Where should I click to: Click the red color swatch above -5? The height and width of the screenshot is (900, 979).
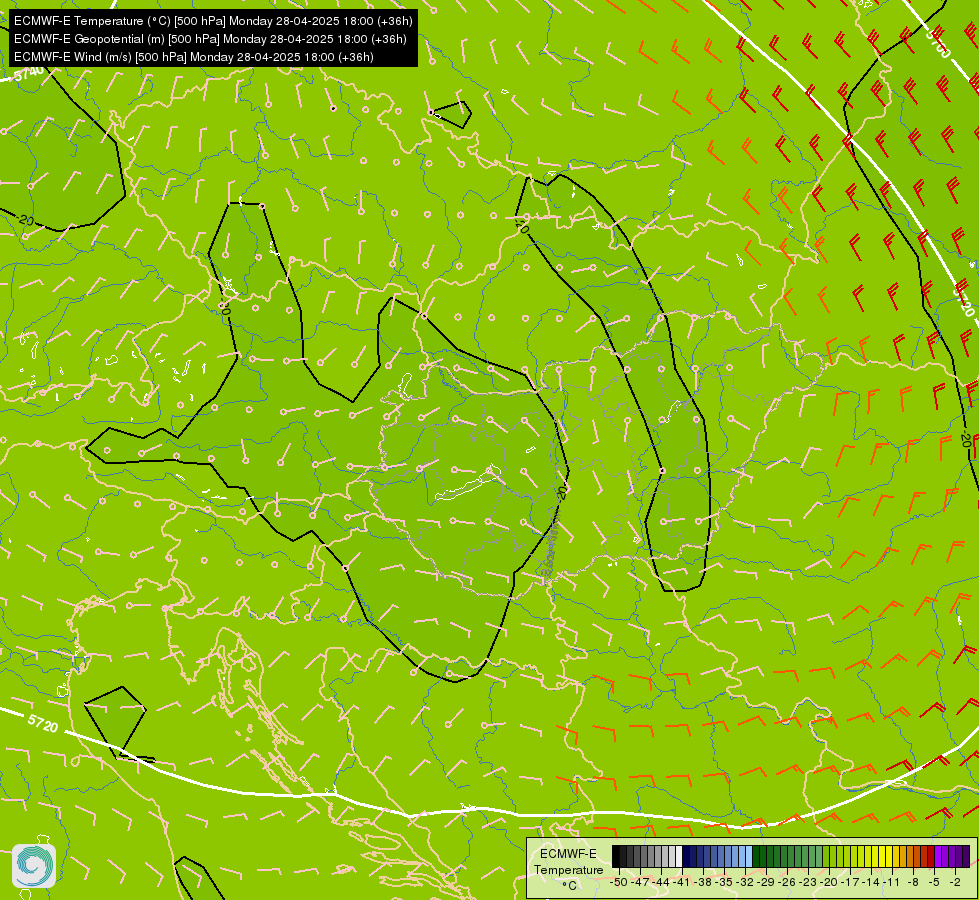[x=931, y=856]
